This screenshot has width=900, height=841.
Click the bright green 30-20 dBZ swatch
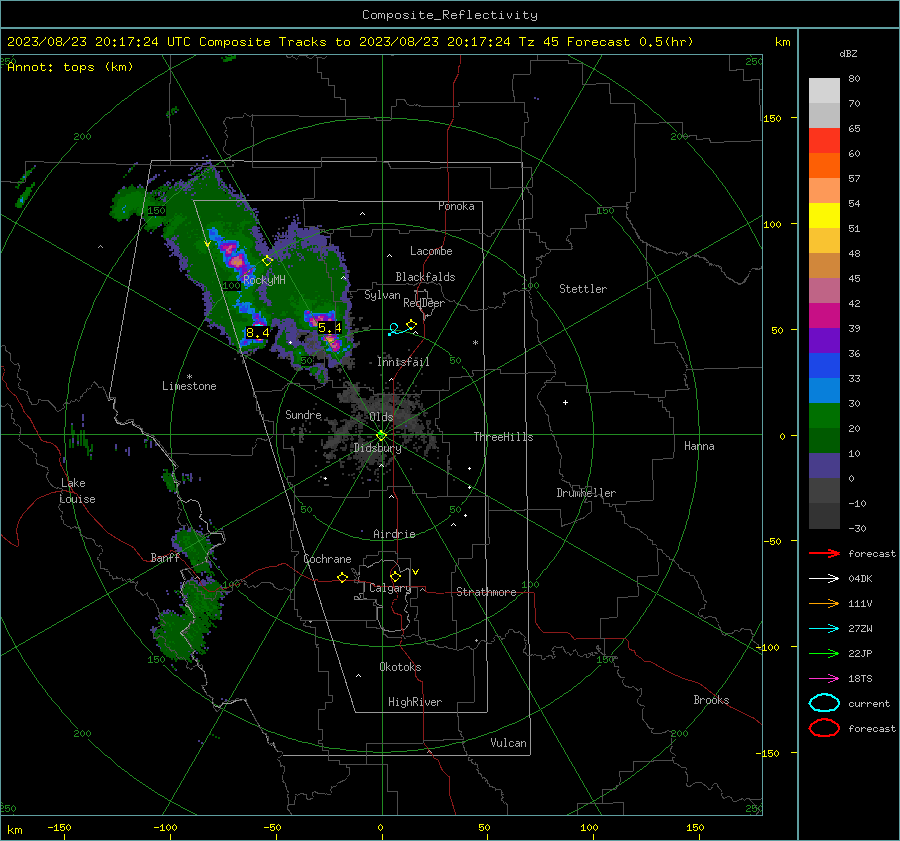click(x=824, y=416)
